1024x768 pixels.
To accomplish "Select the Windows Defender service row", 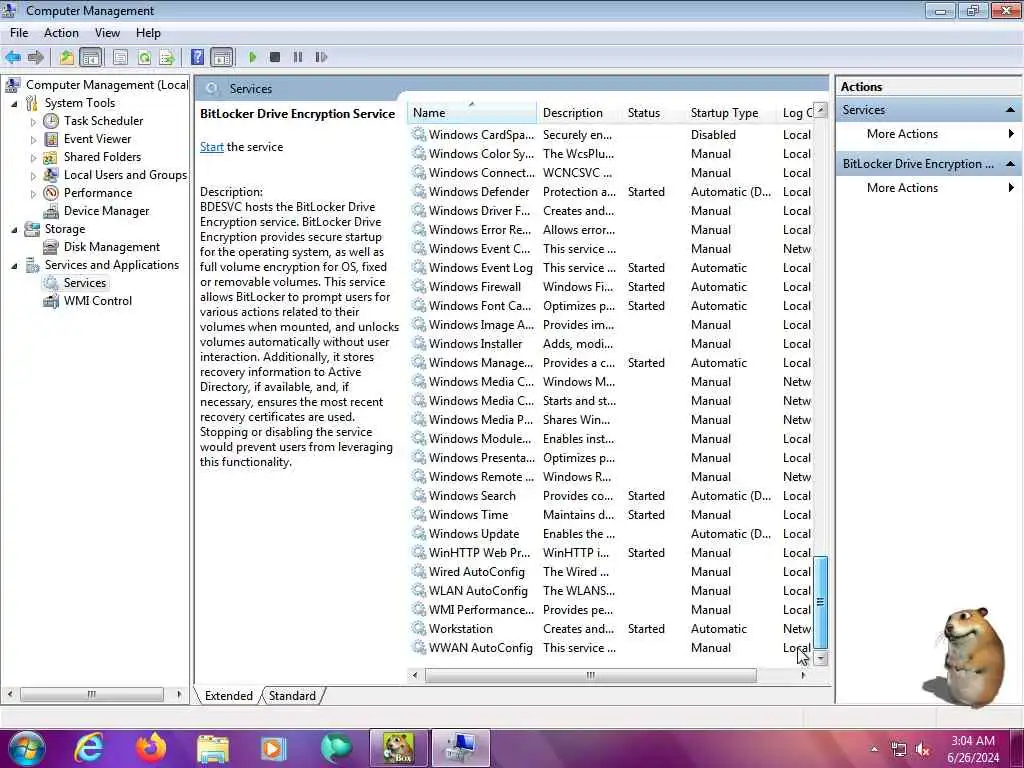I will pyautogui.click(x=611, y=192).
